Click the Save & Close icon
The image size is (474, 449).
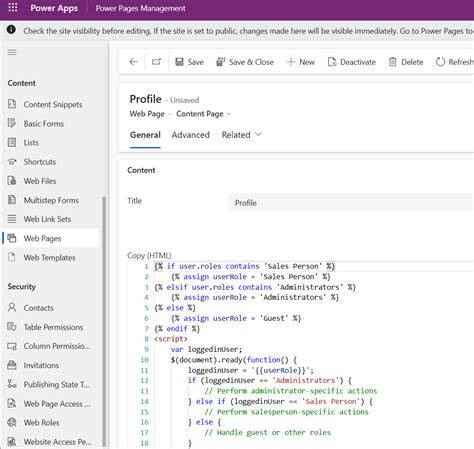click(x=220, y=62)
